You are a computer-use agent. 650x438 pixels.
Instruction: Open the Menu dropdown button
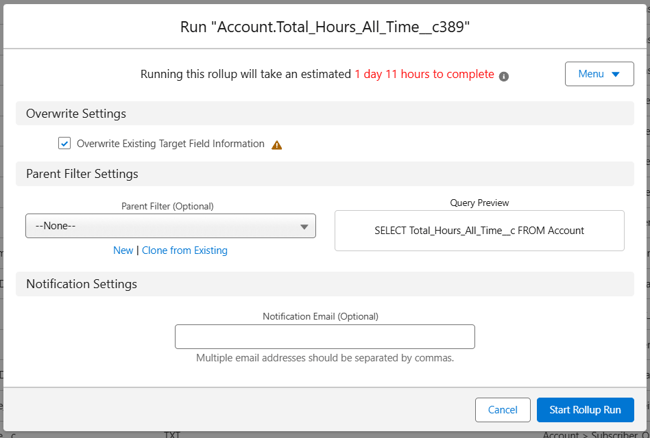599,74
